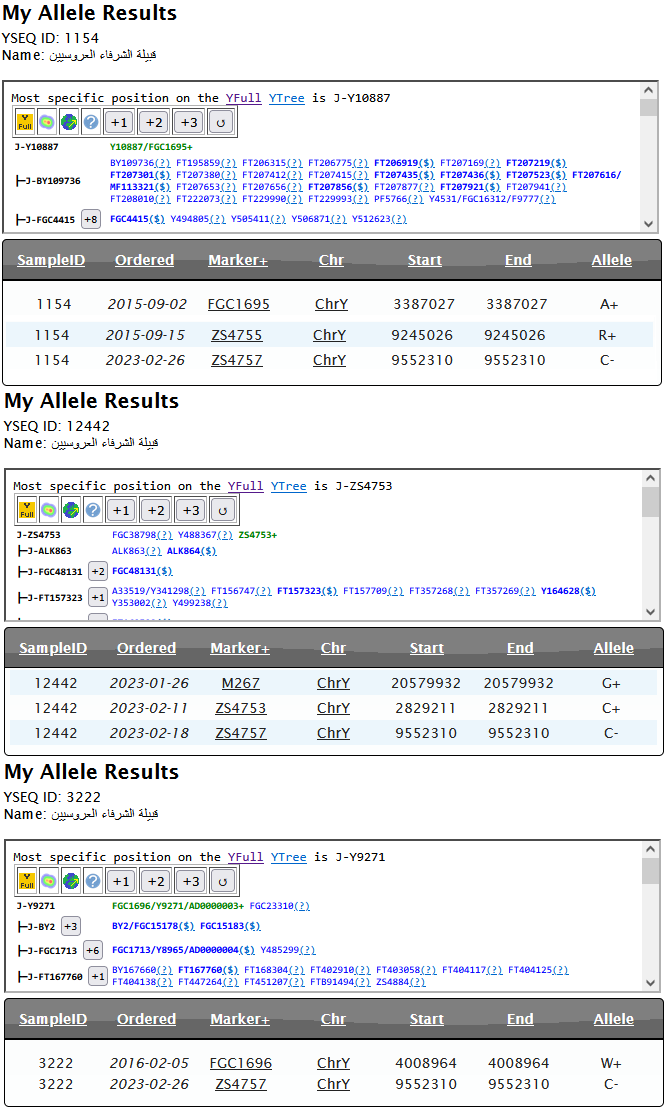Click scroll-down arrow in J-Y10887 panel
The width and height of the screenshot is (667, 1112).
(x=649, y=223)
